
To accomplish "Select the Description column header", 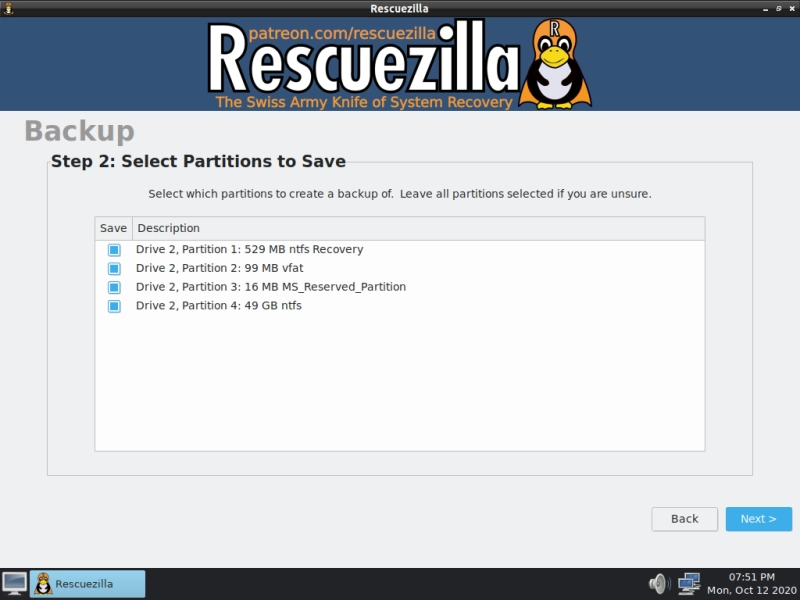I will coord(418,228).
